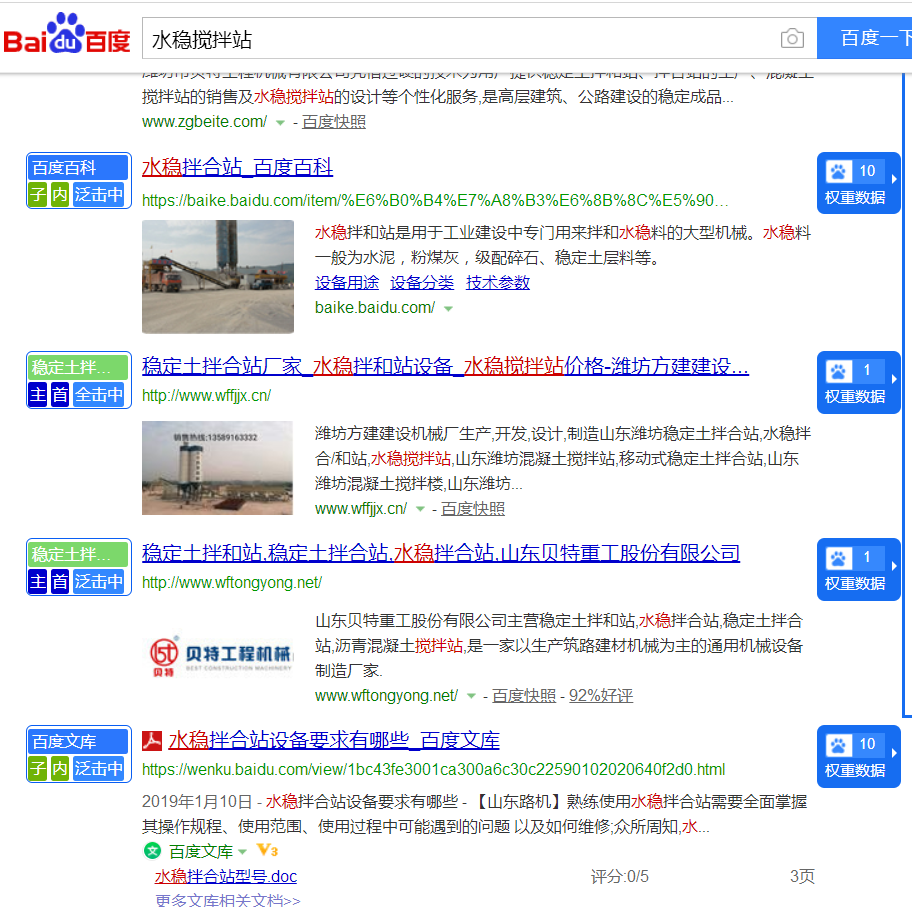The width and height of the screenshot is (912, 907).
Task: Click the 泛击中 tag for the wftongyong.net result
Action: [x=99, y=581]
